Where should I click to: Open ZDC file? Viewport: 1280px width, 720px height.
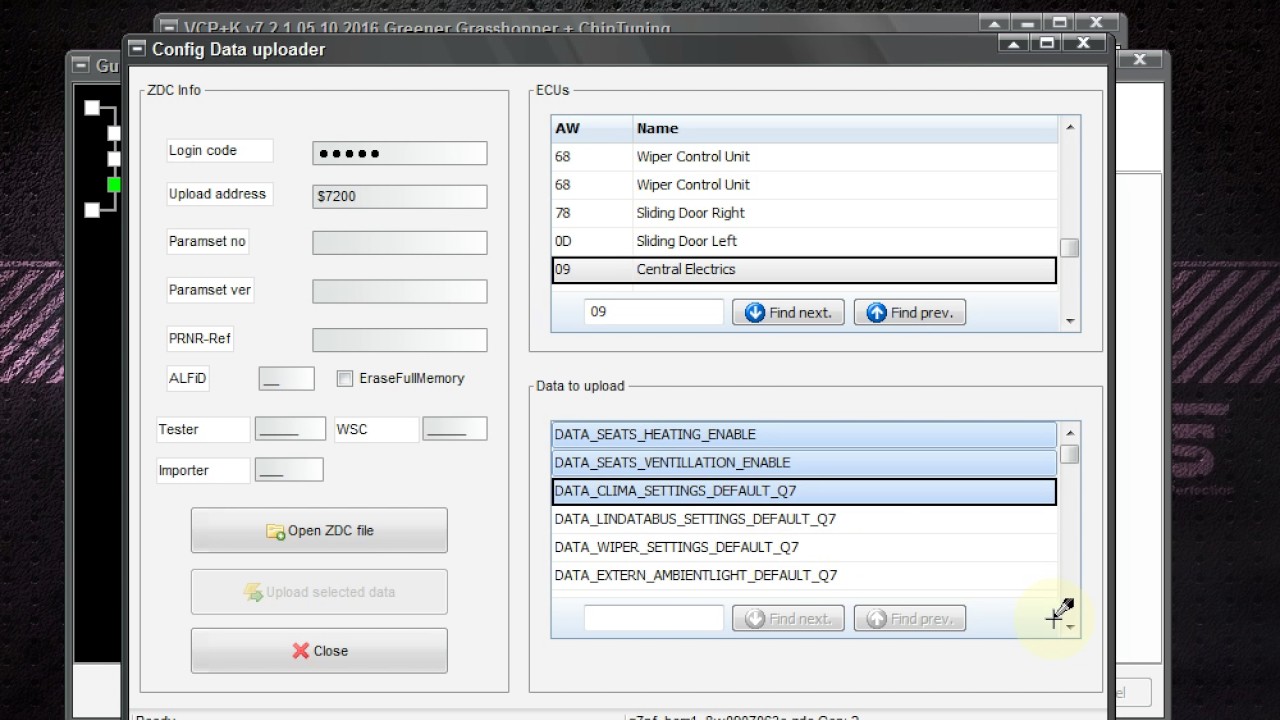point(319,530)
